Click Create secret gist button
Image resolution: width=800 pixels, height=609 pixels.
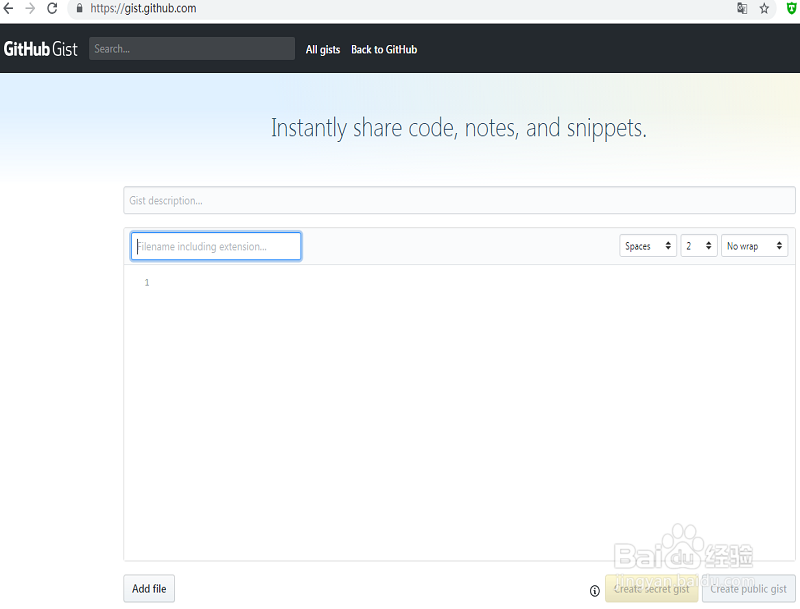point(652,589)
